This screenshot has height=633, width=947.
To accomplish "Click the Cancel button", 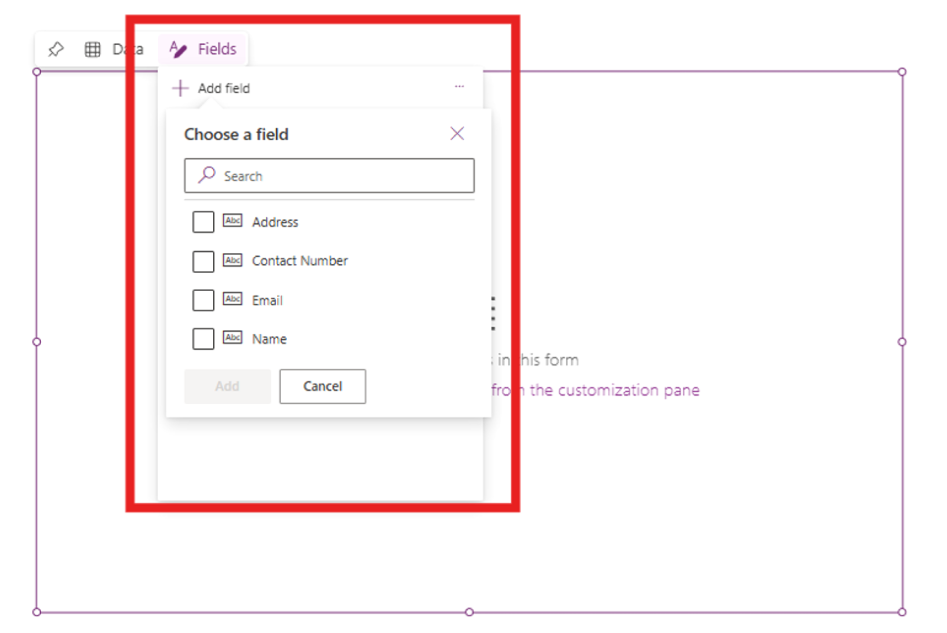I will click(322, 387).
